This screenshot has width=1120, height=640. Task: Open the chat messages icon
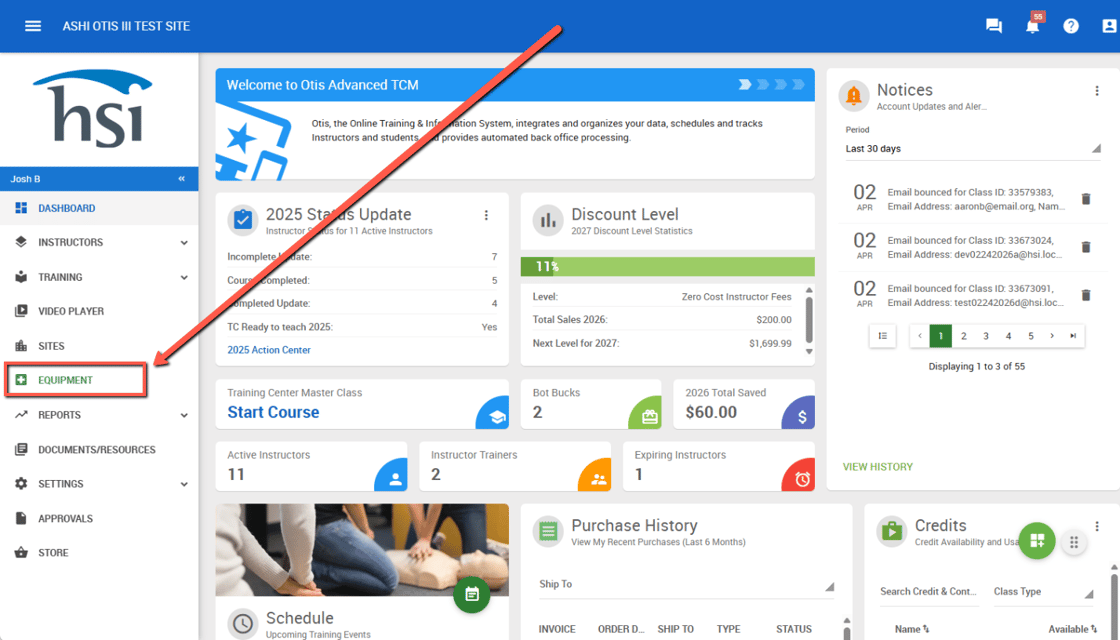click(x=993, y=26)
